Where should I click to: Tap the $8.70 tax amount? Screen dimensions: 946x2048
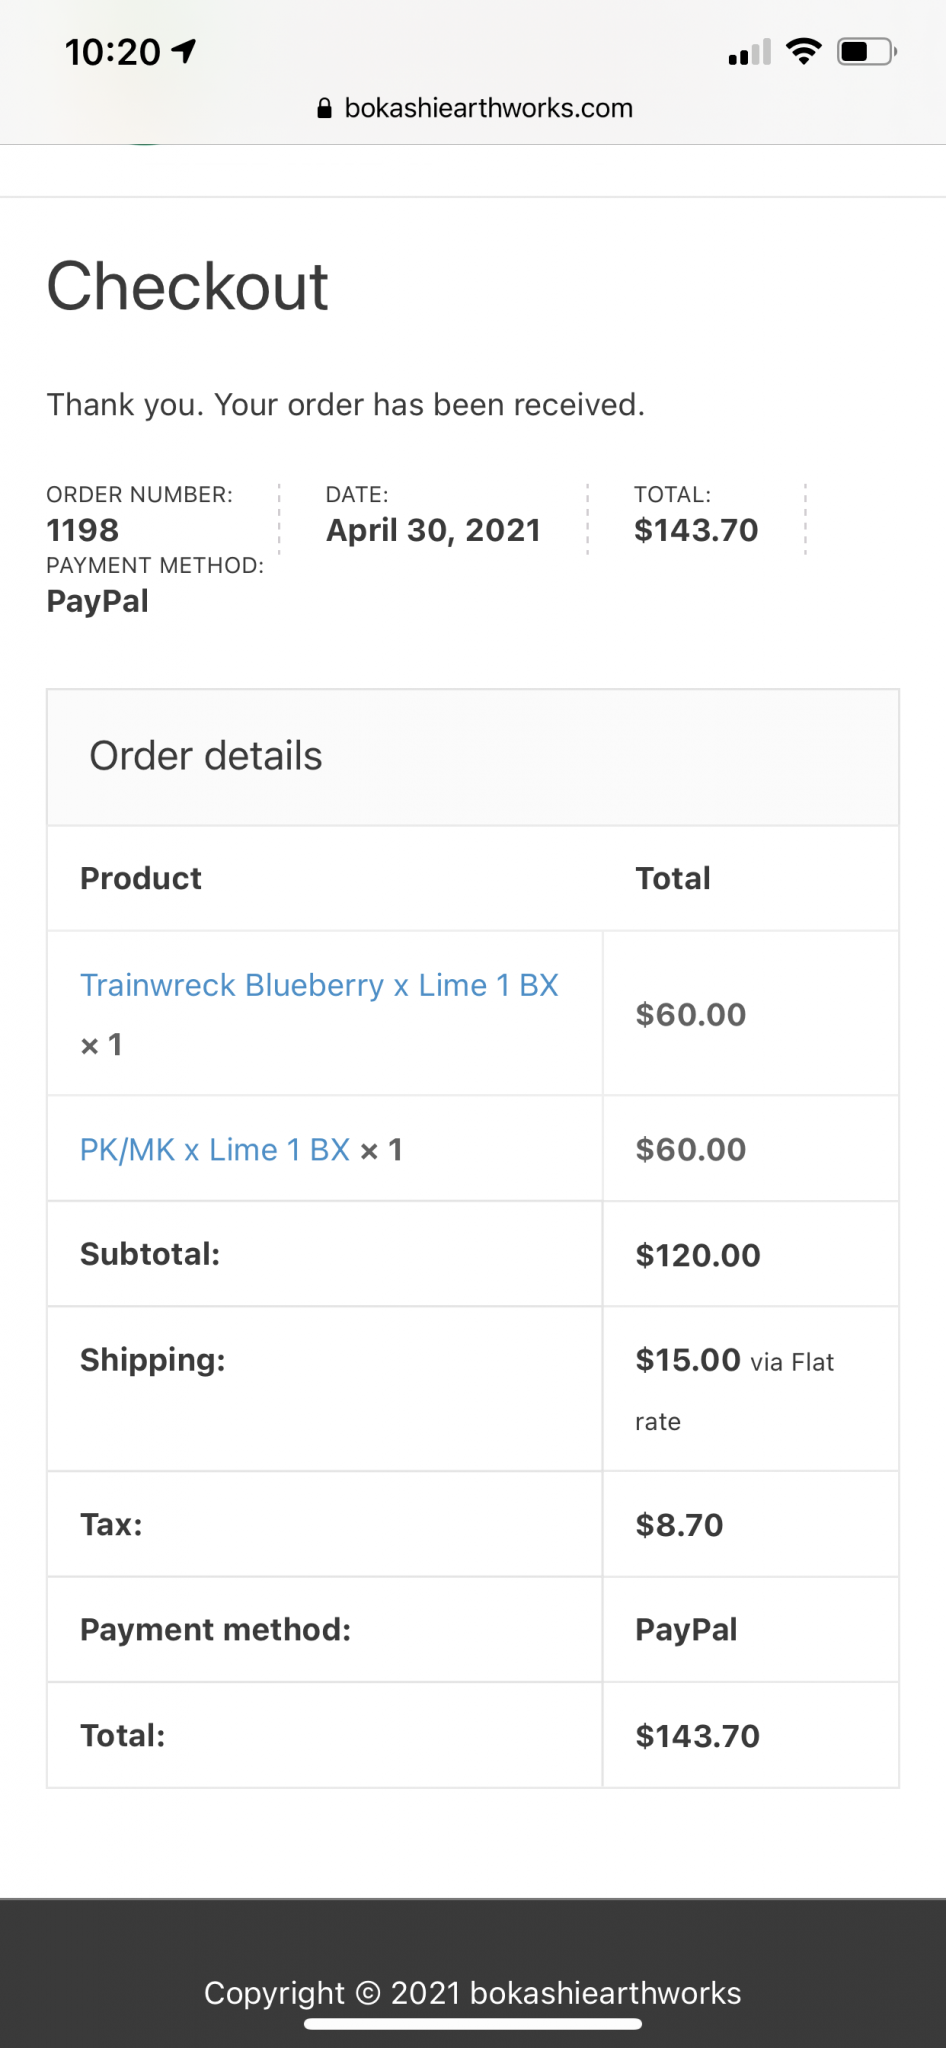point(679,1525)
